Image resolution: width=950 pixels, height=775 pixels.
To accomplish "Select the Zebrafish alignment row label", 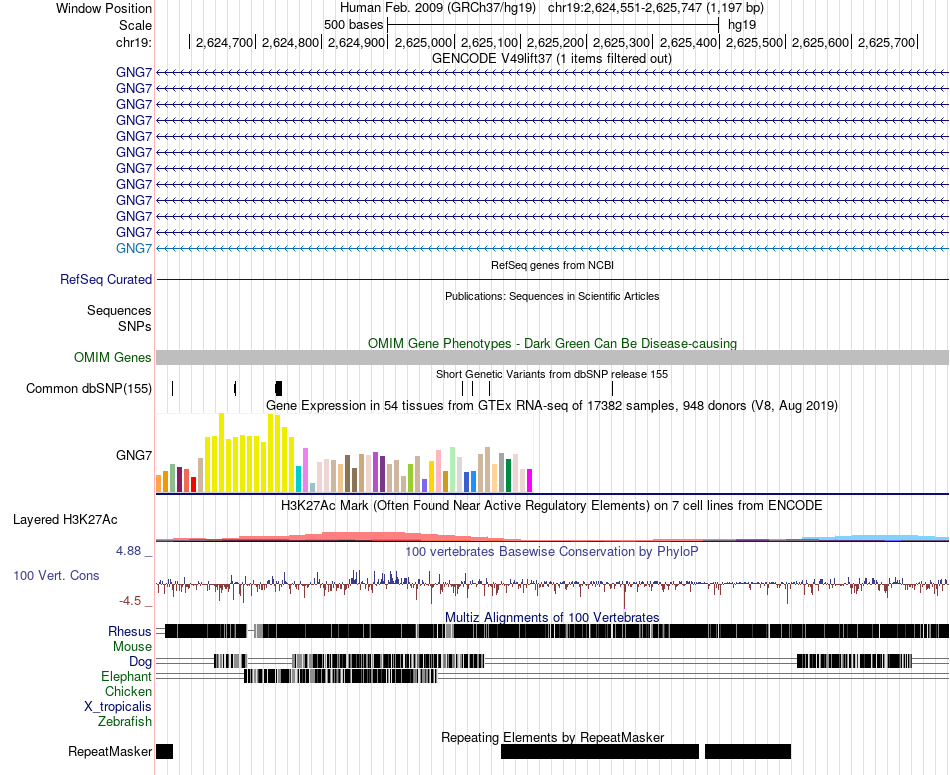I will (x=125, y=722).
